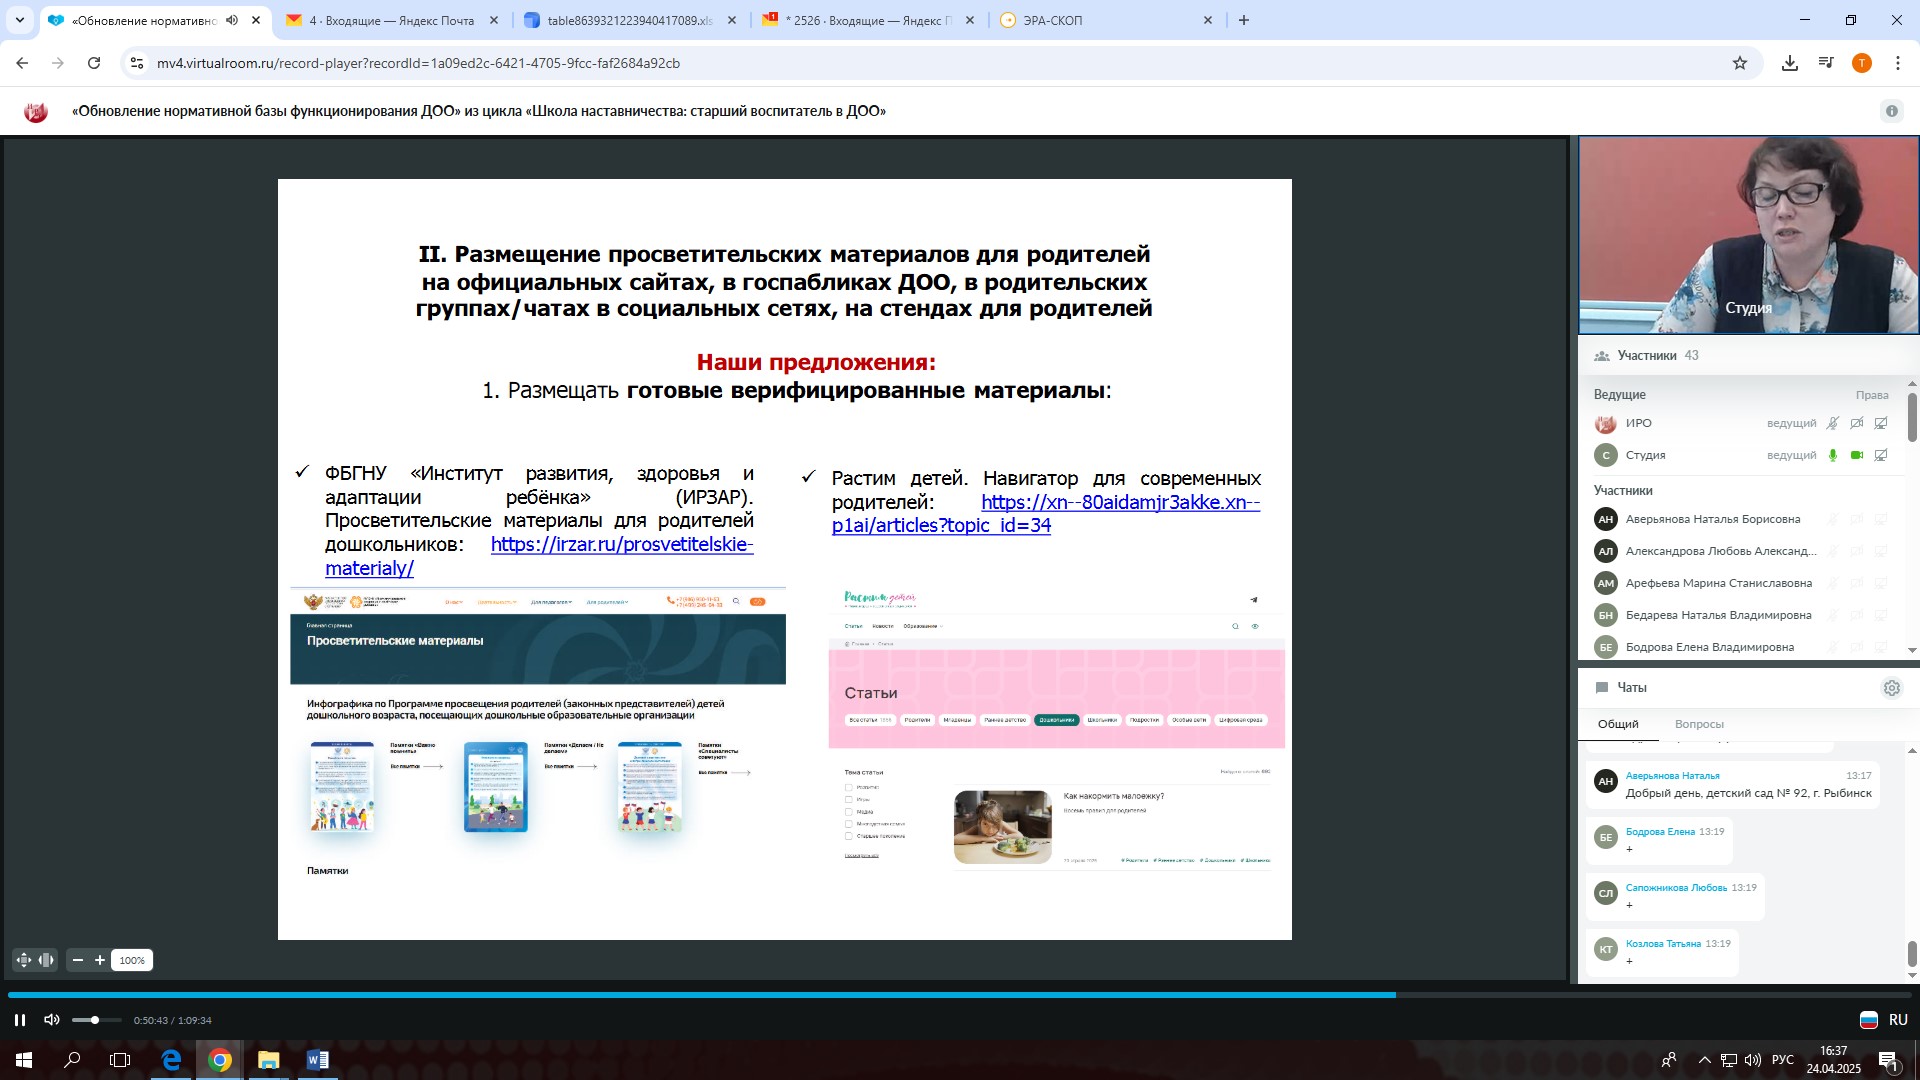Open a new browser tab
This screenshot has width=1920, height=1080.
tap(1244, 20)
